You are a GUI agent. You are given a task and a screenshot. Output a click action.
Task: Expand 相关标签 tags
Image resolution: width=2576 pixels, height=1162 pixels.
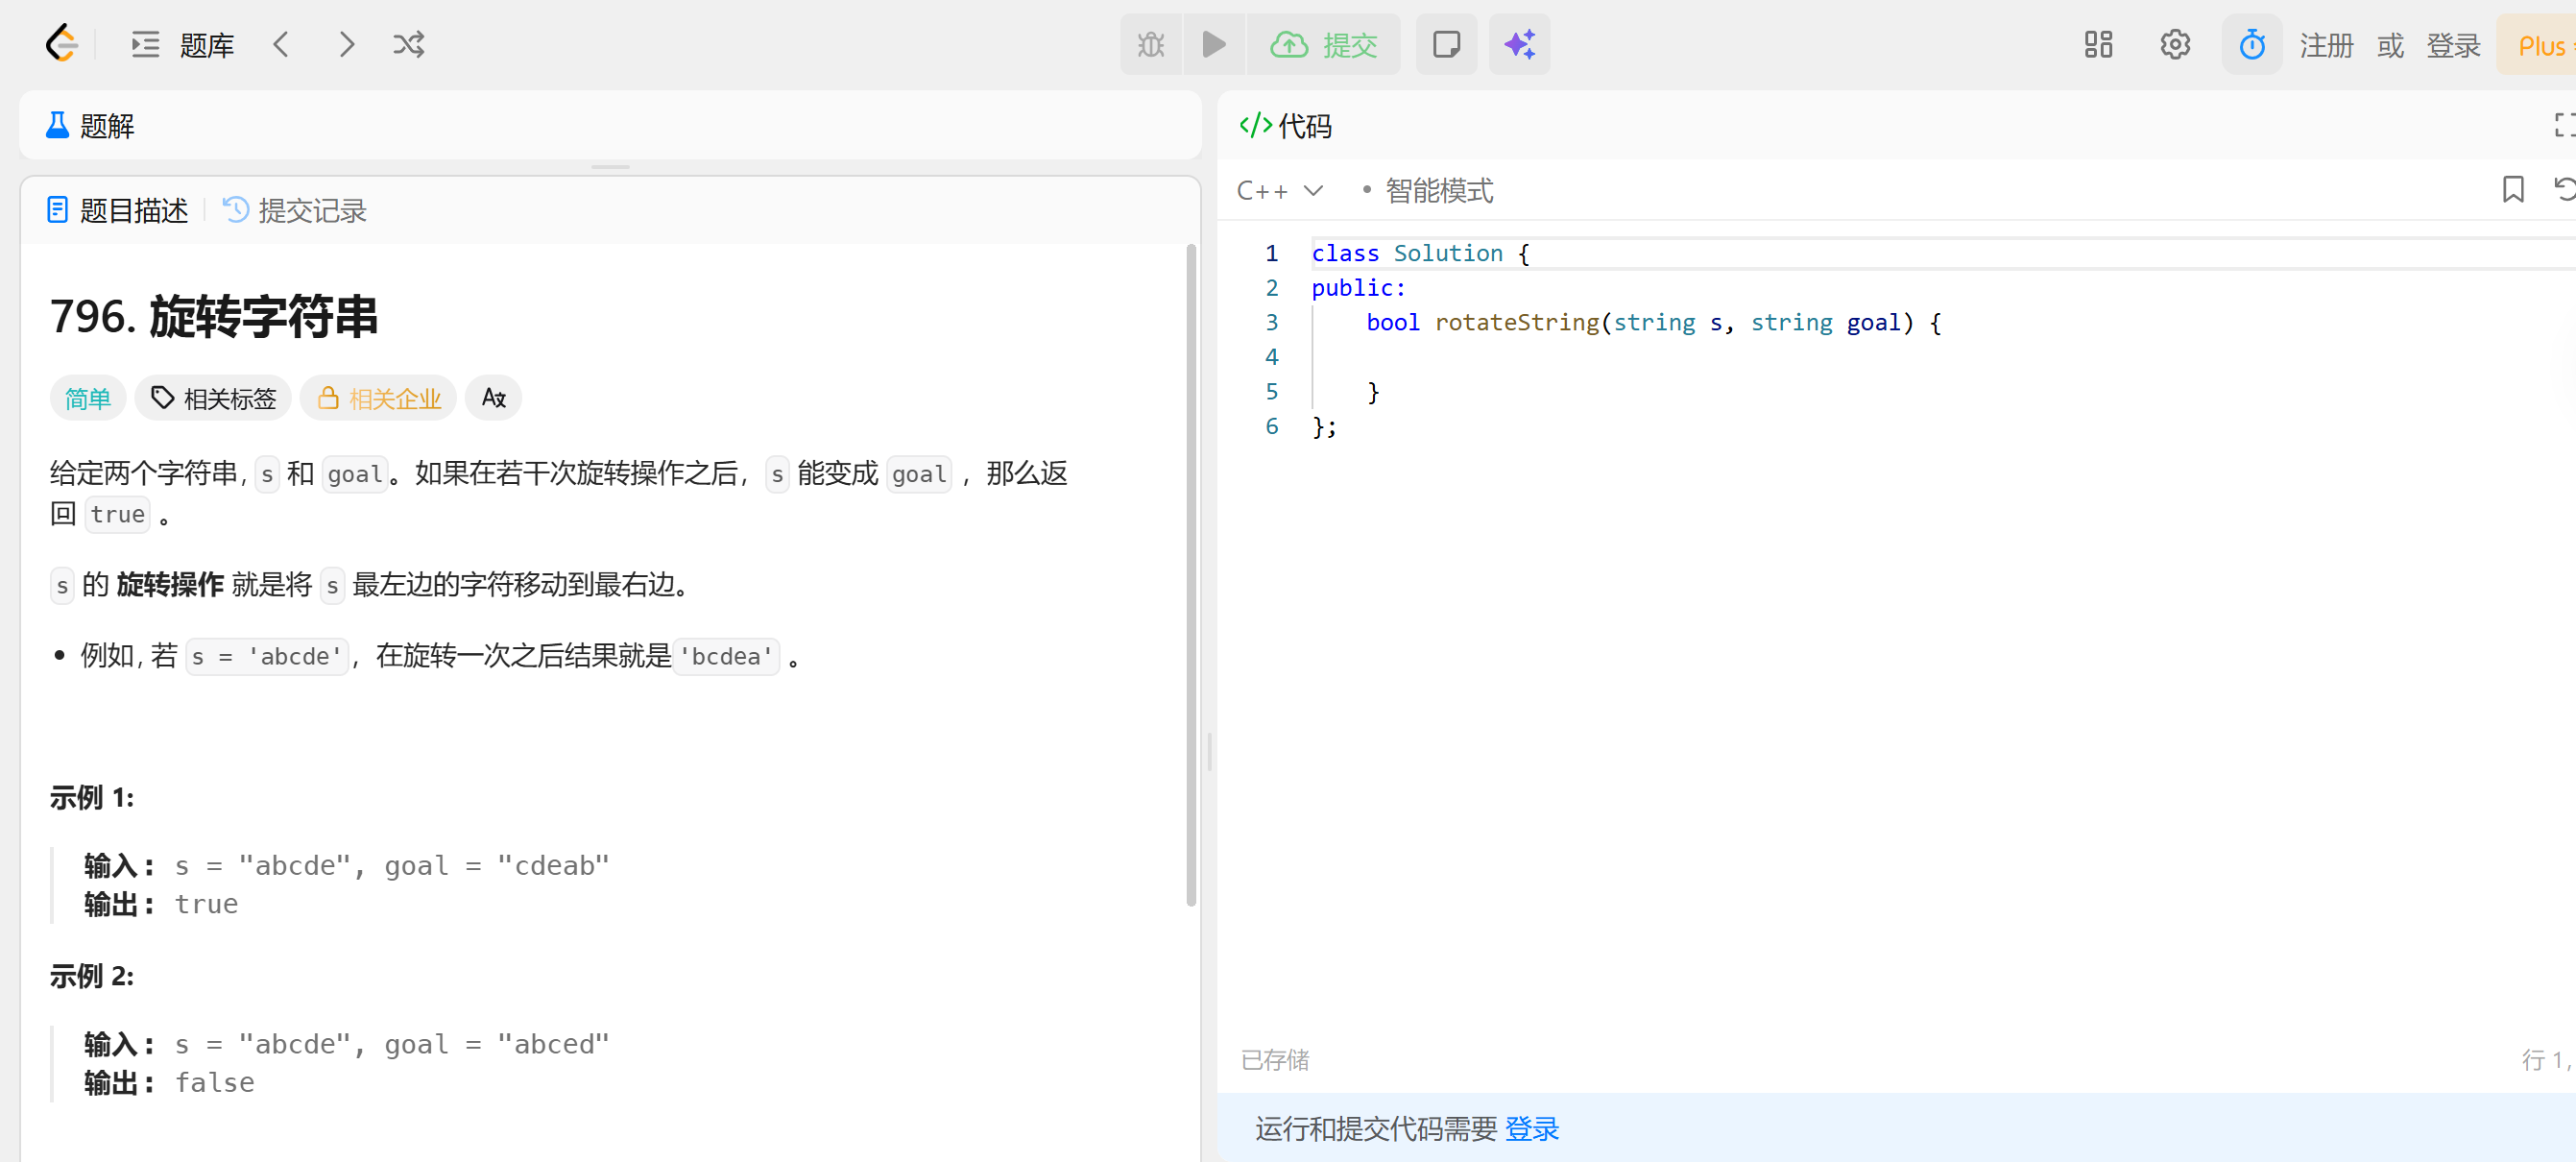point(213,398)
